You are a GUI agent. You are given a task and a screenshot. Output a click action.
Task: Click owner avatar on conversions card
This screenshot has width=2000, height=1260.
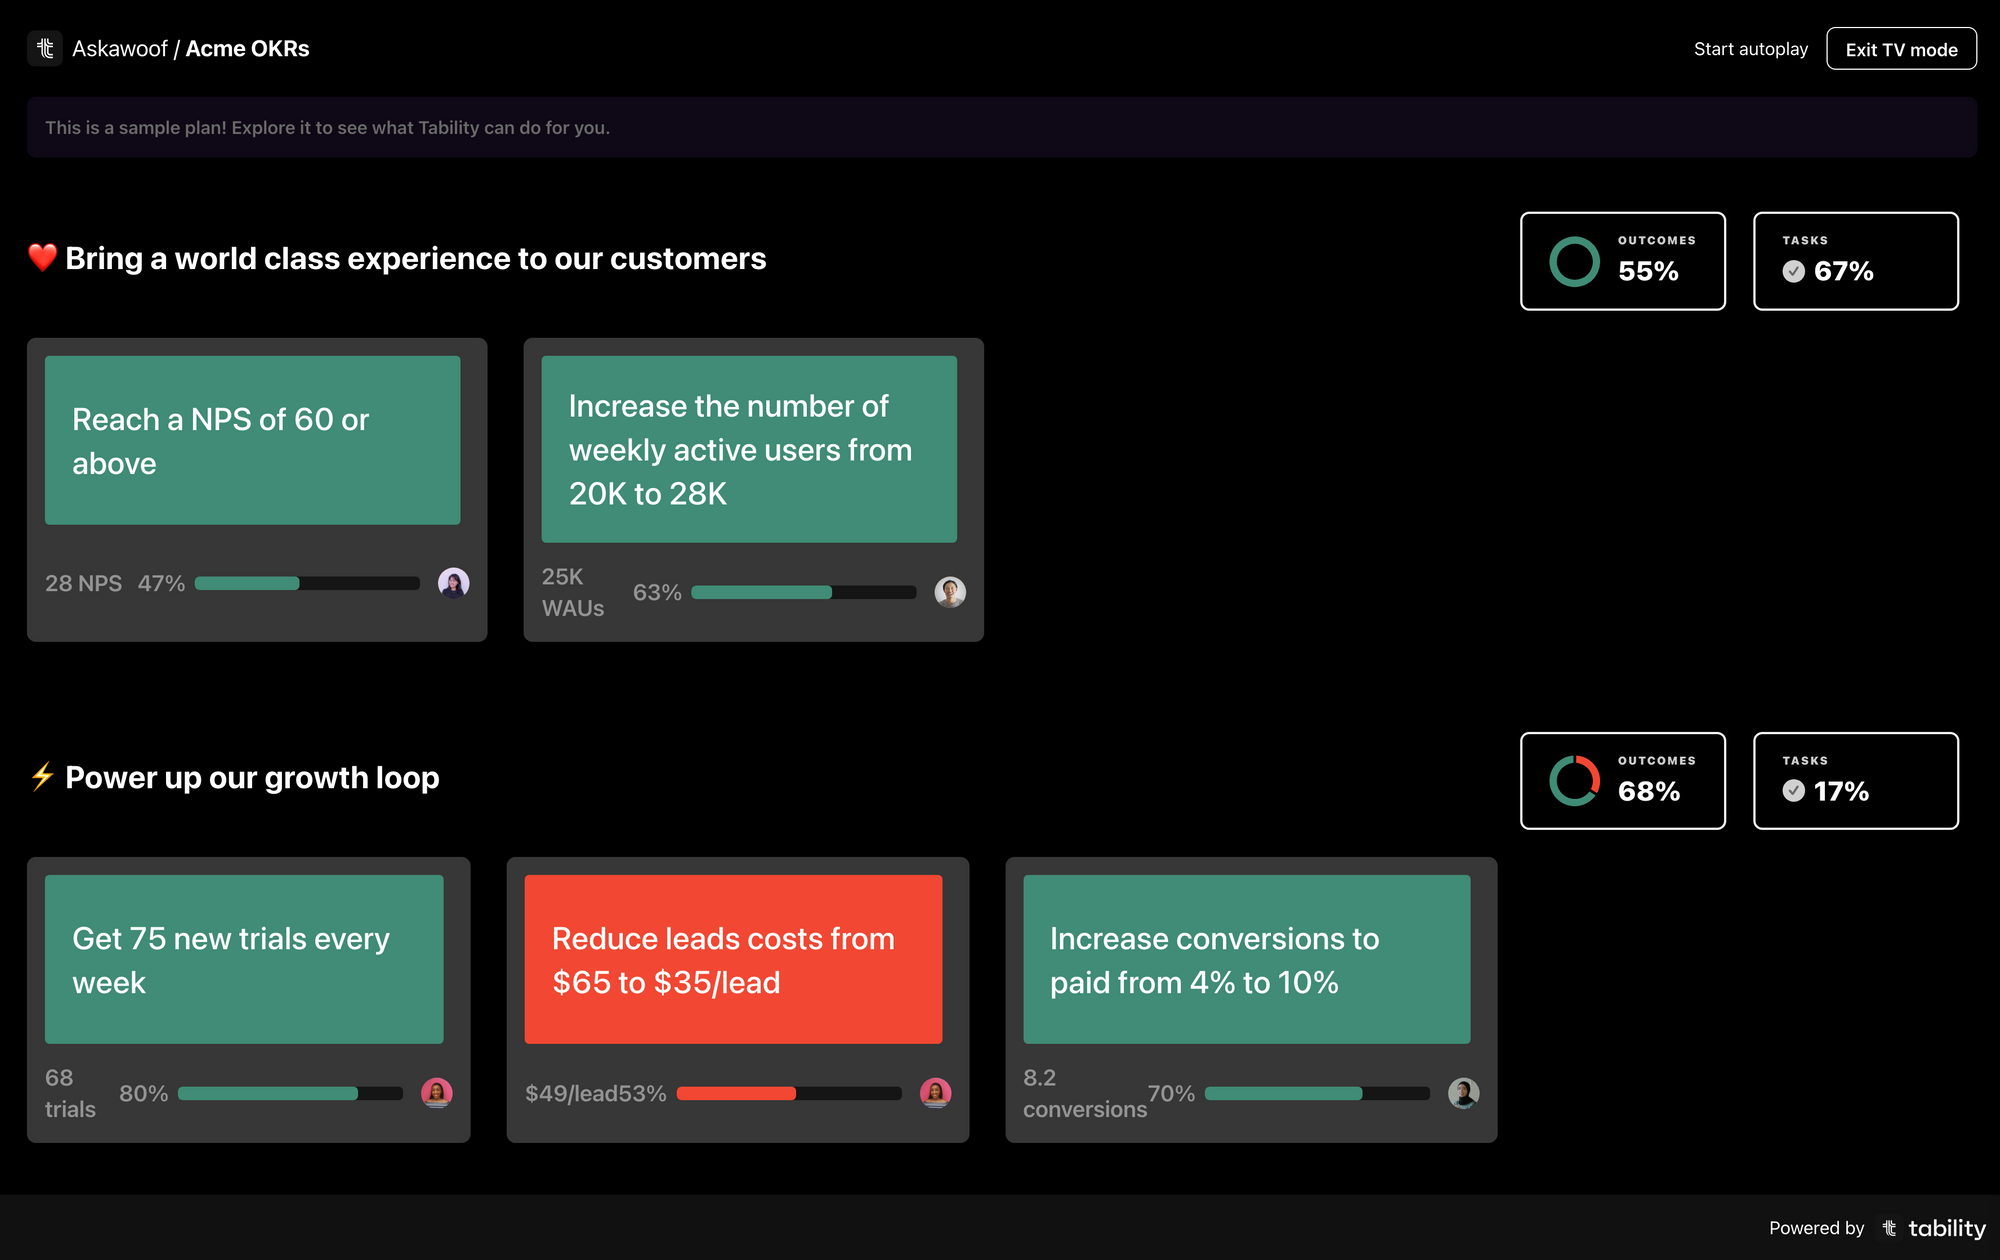pyautogui.click(x=1463, y=1093)
